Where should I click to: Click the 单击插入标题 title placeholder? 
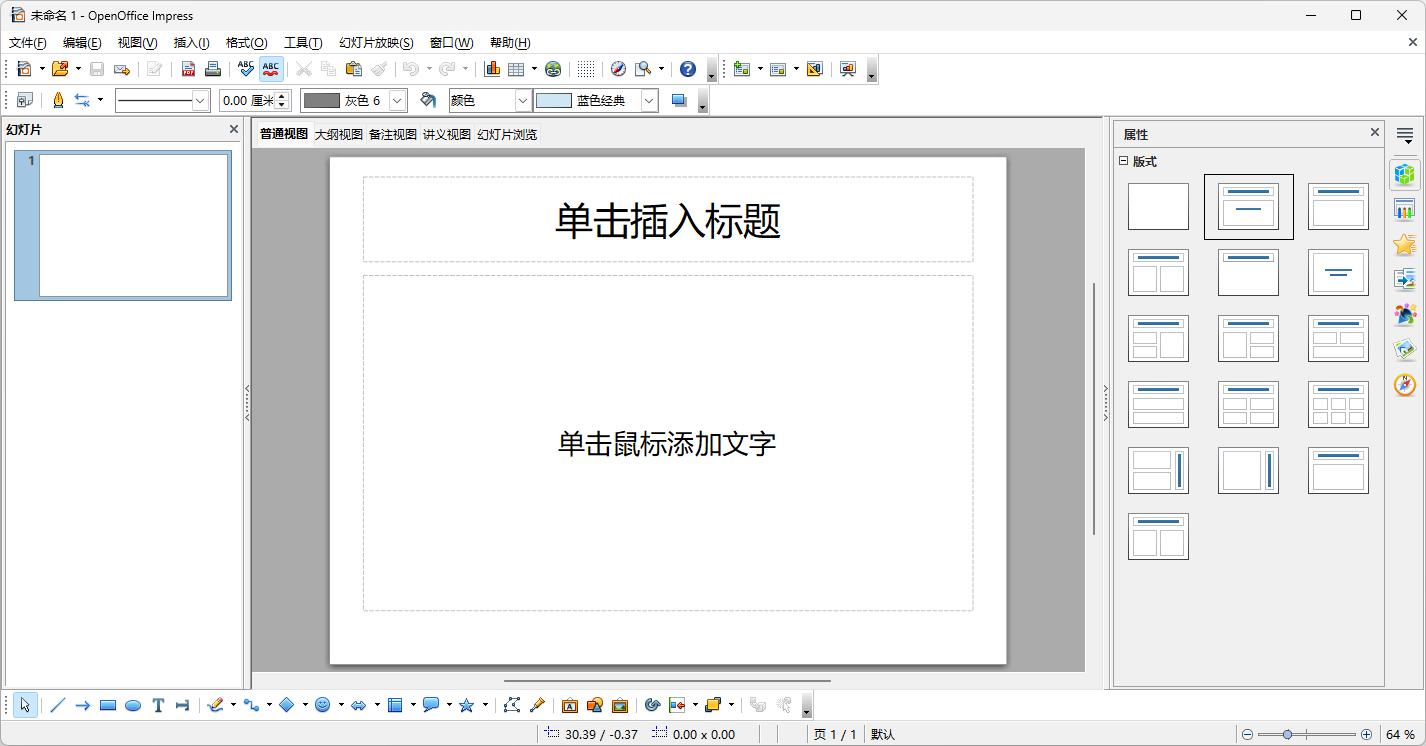tap(668, 220)
